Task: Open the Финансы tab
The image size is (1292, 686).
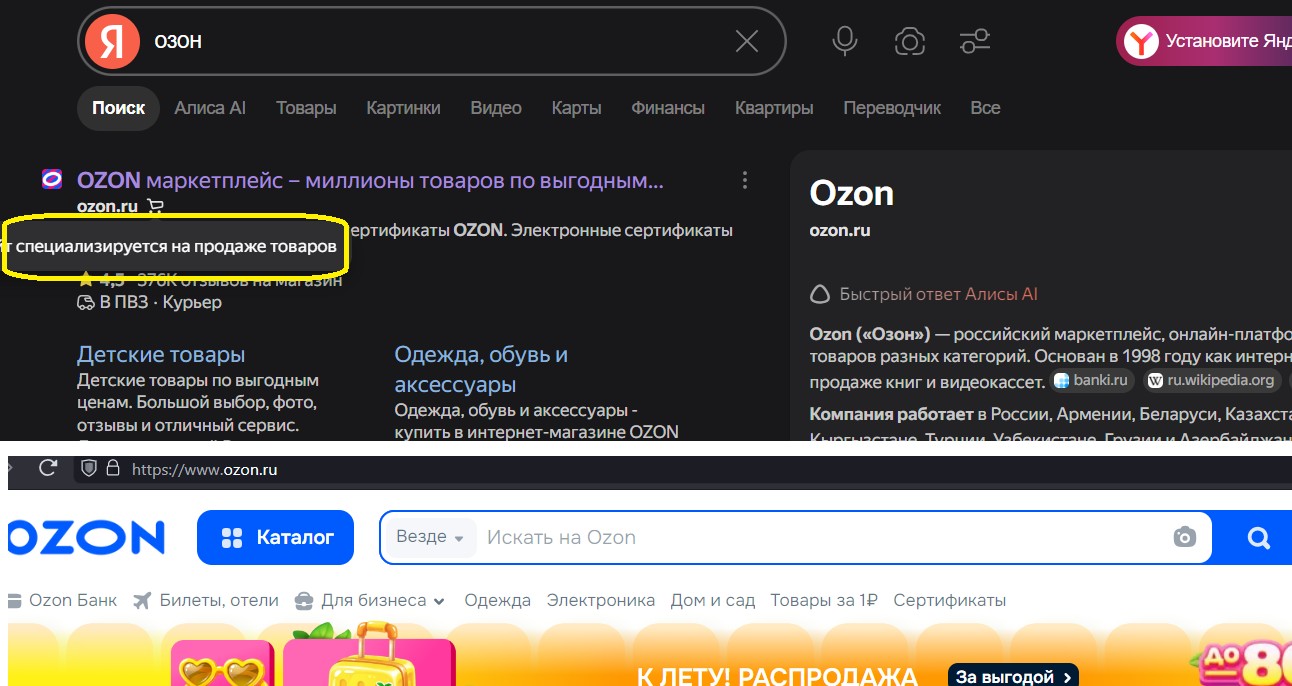Action: pos(668,108)
